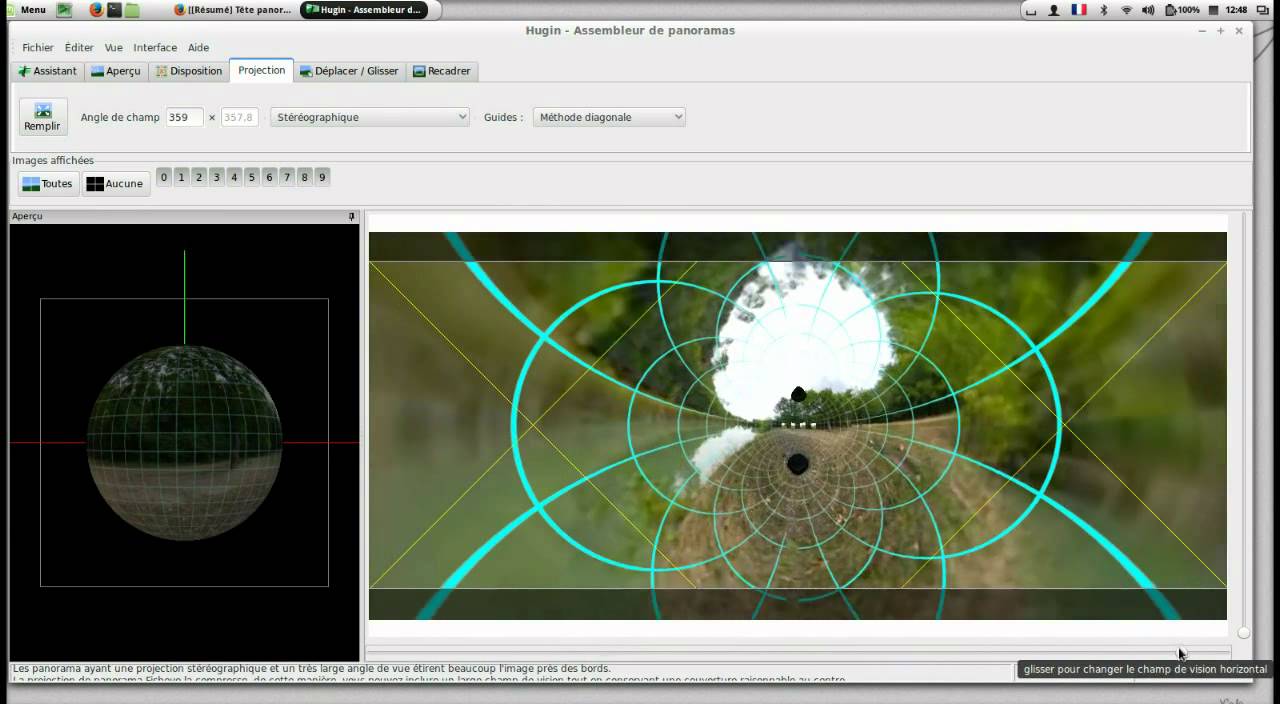Screen dimensions: 1280x704
Task: Toggle image 9 visibility button
Action: tap(322, 177)
